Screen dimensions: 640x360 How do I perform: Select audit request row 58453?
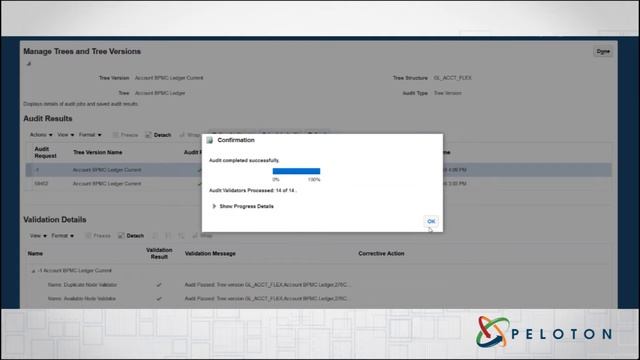click(x=318, y=184)
